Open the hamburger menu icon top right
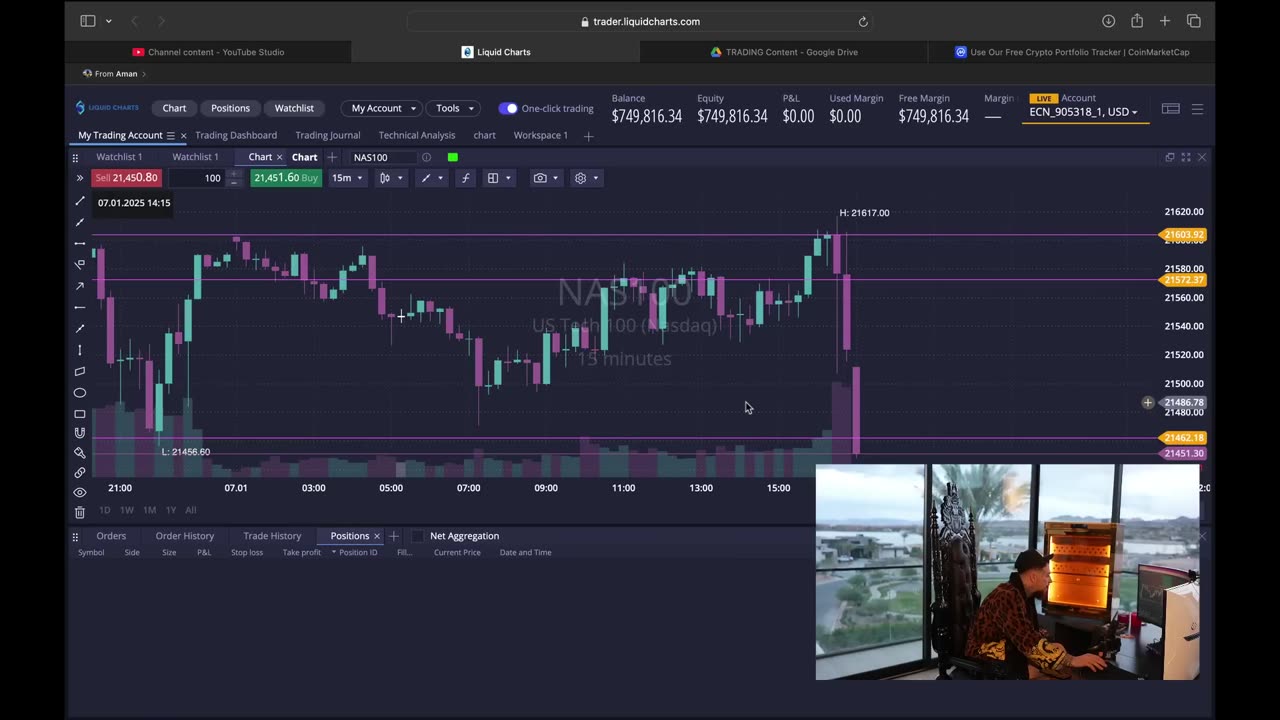The image size is (1280, 720). pos(1197,108)
